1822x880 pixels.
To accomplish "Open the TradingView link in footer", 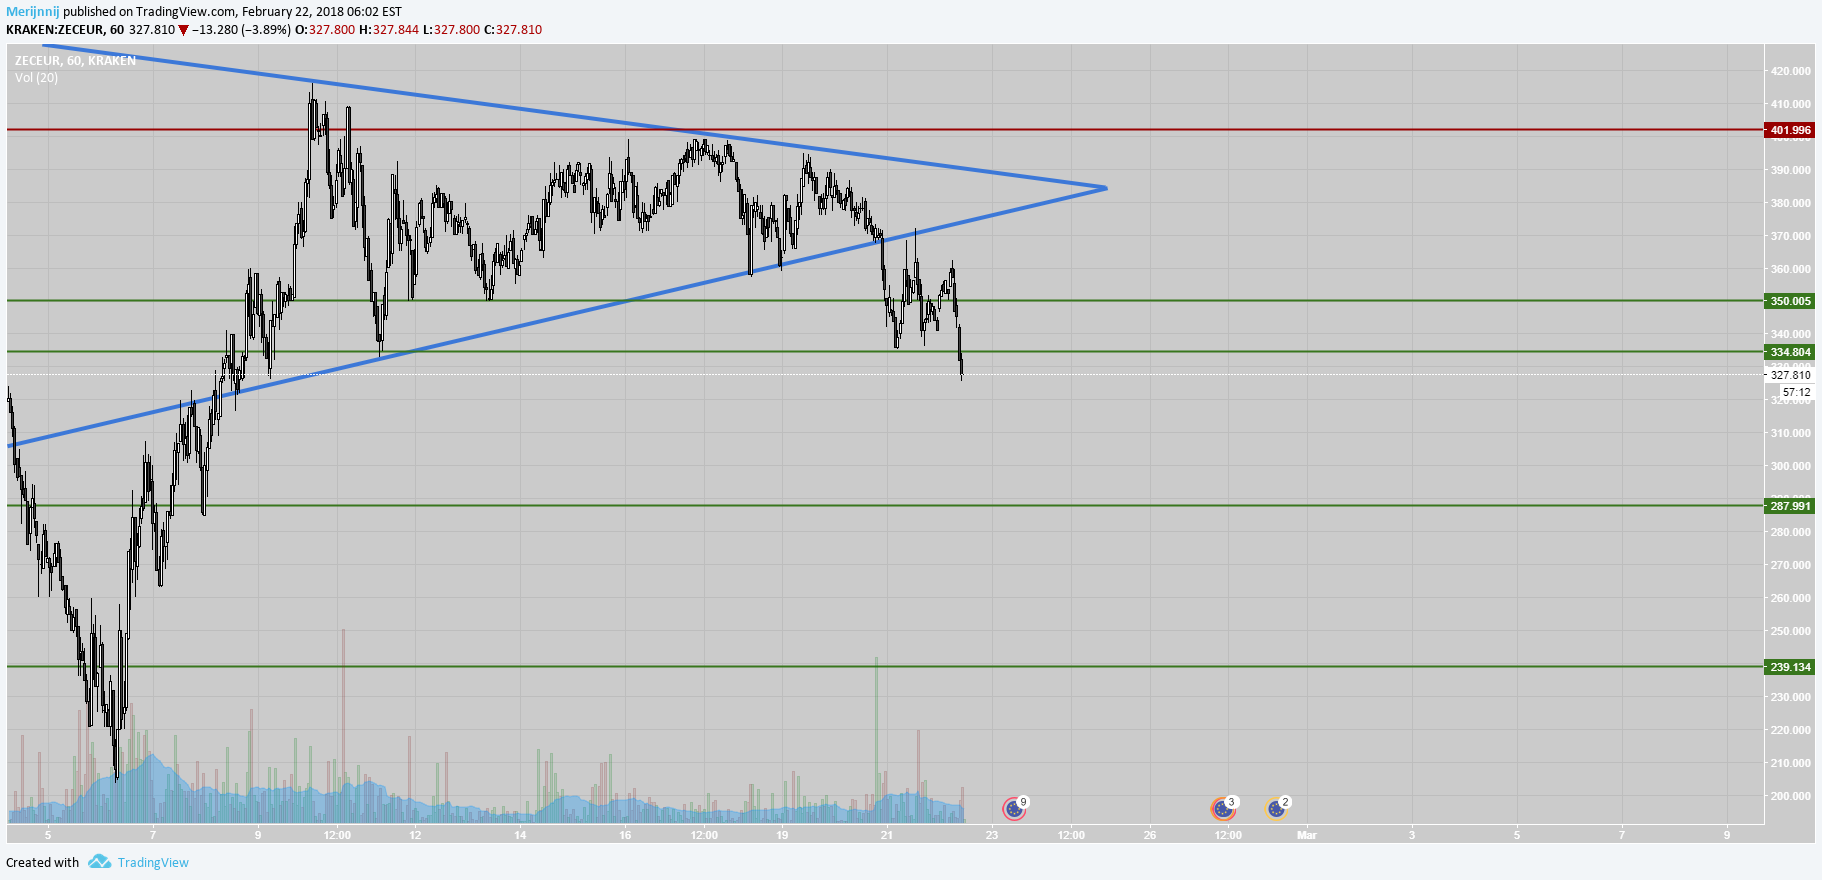I will coord(153,862).
